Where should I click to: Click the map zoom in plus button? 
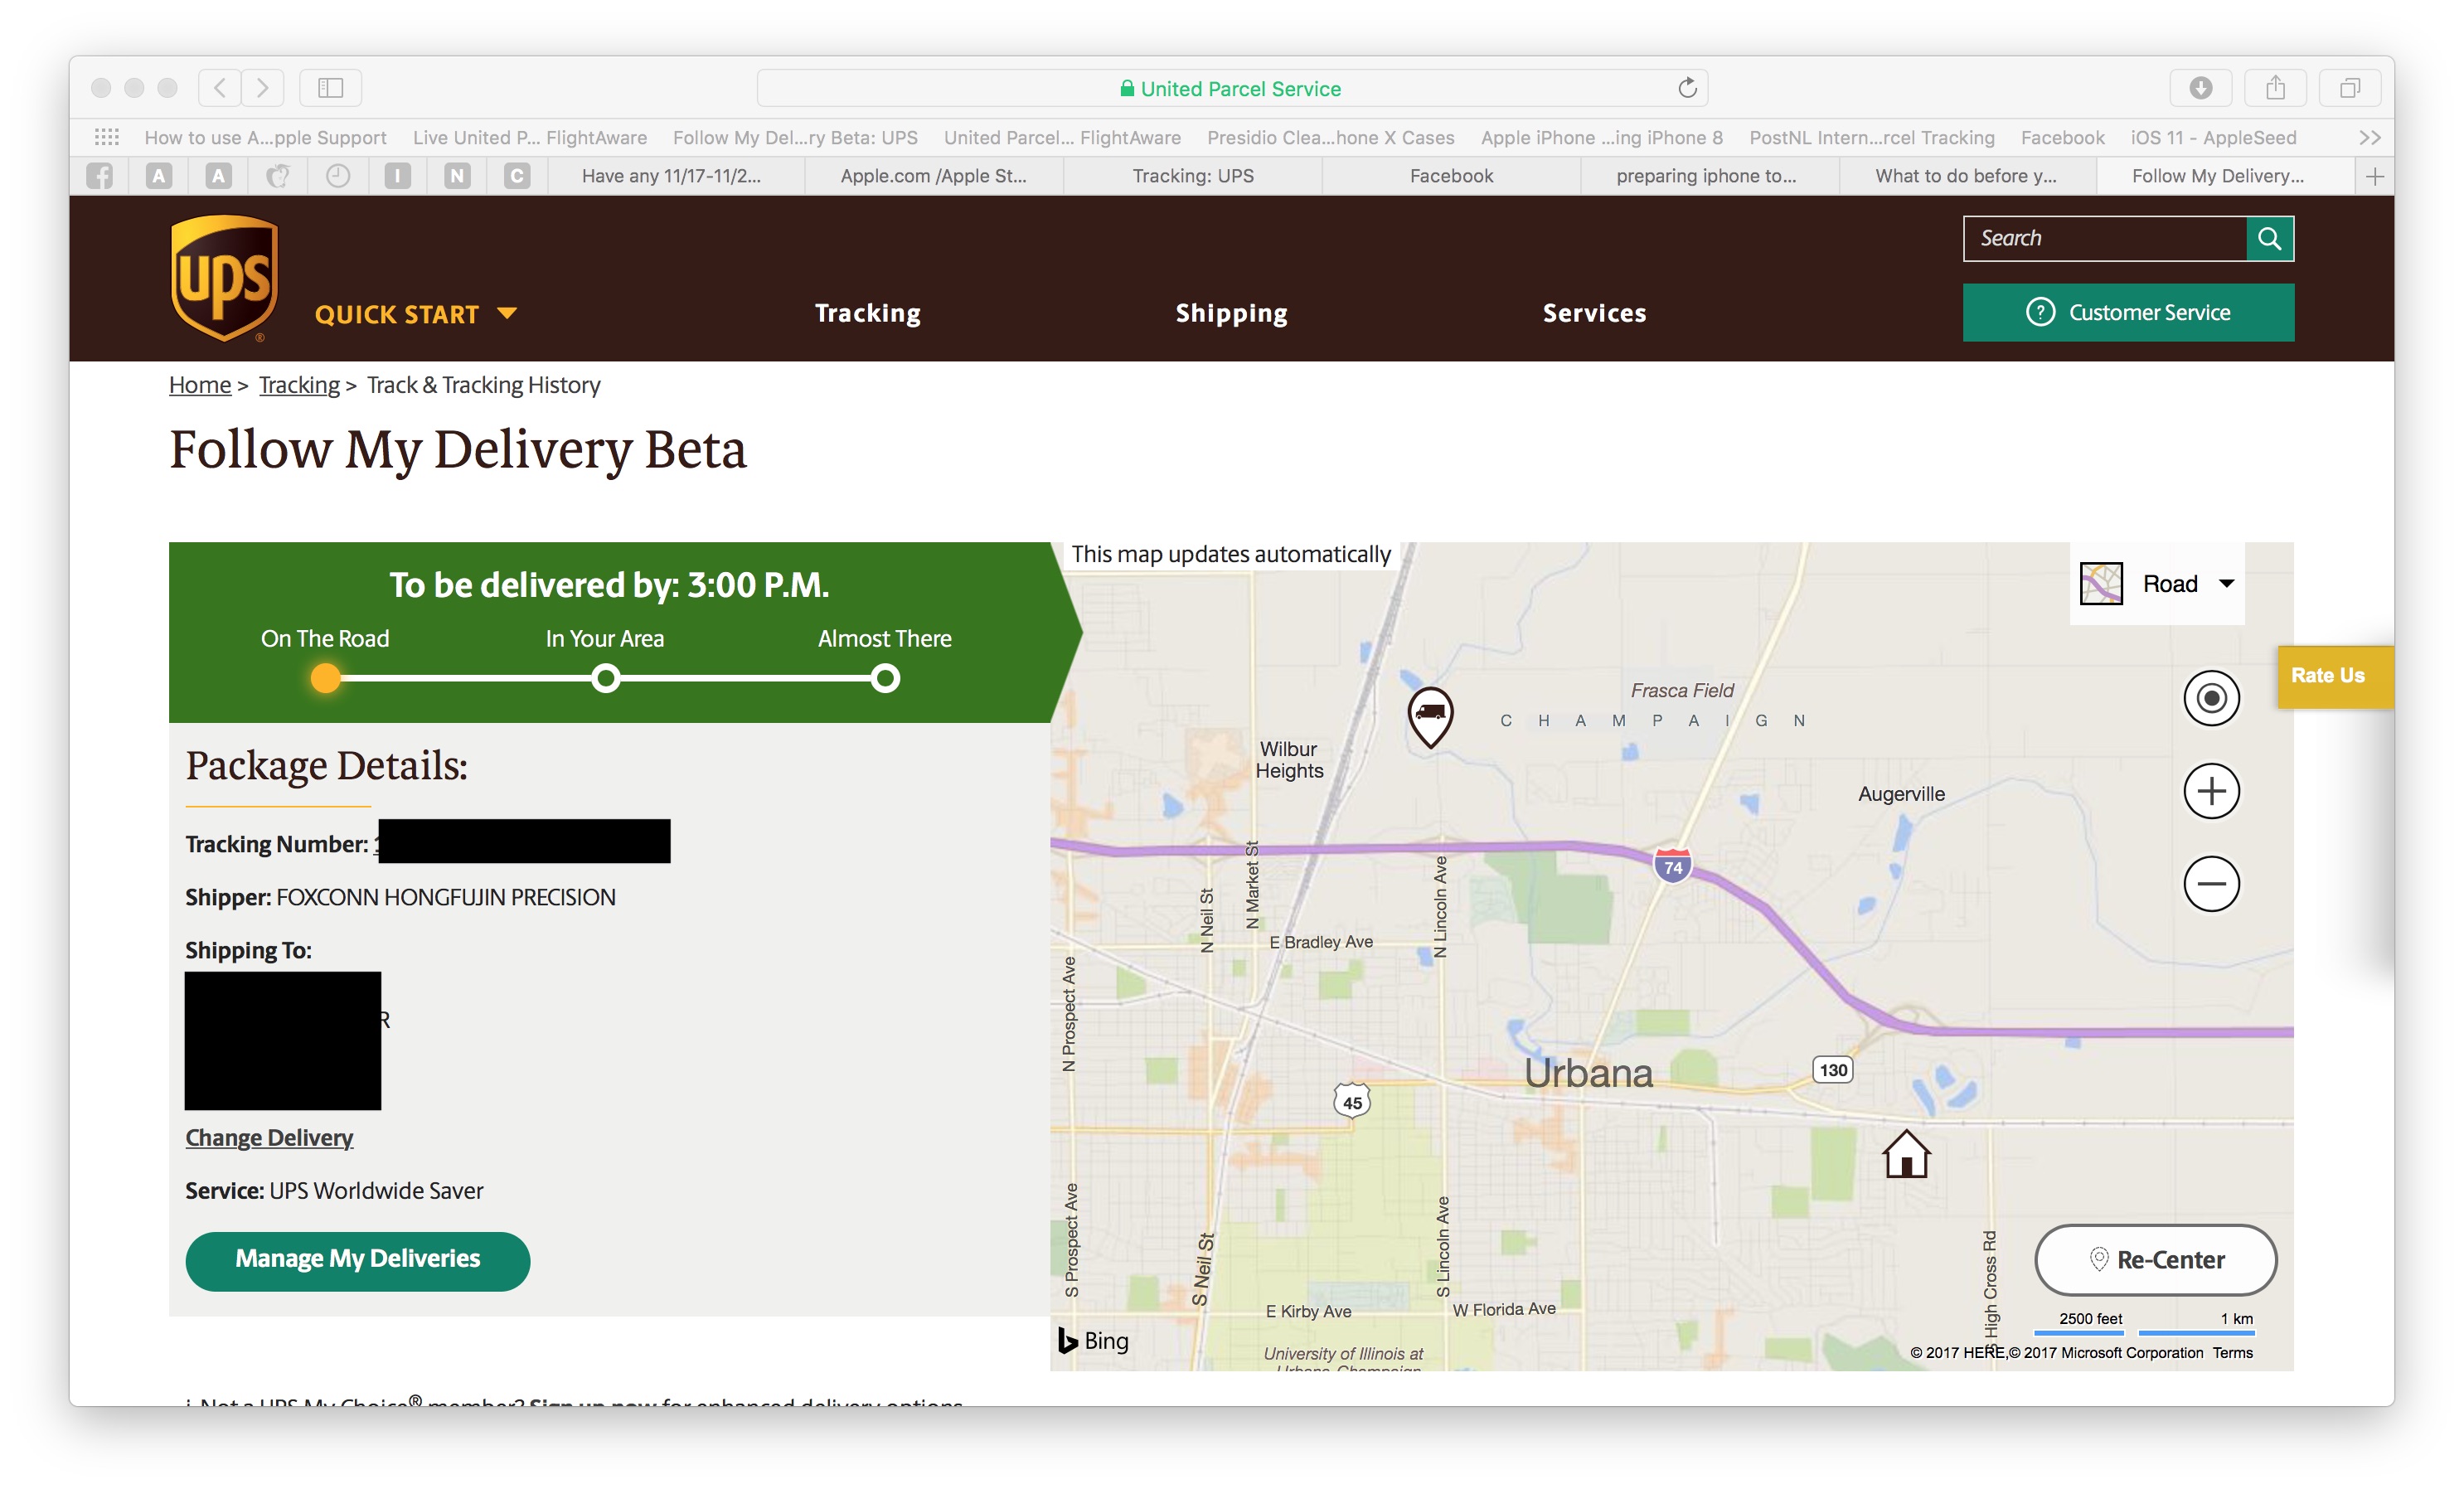coord(2210,791)
